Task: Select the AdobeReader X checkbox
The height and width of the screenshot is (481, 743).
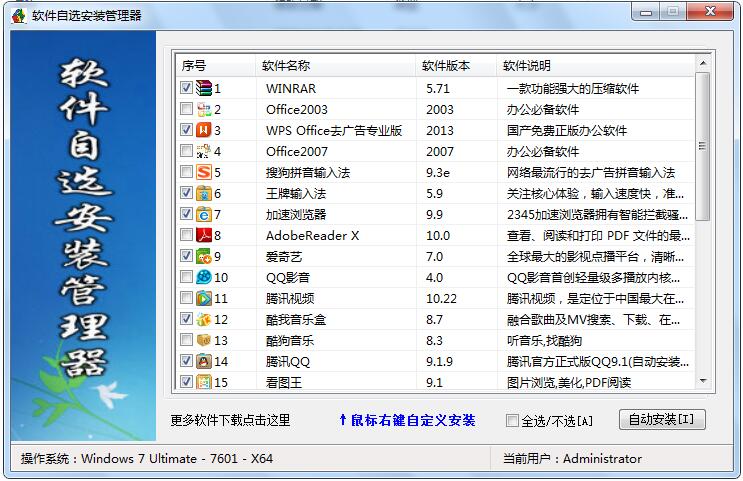Action: pyautogui.click(x=186, y=235)
